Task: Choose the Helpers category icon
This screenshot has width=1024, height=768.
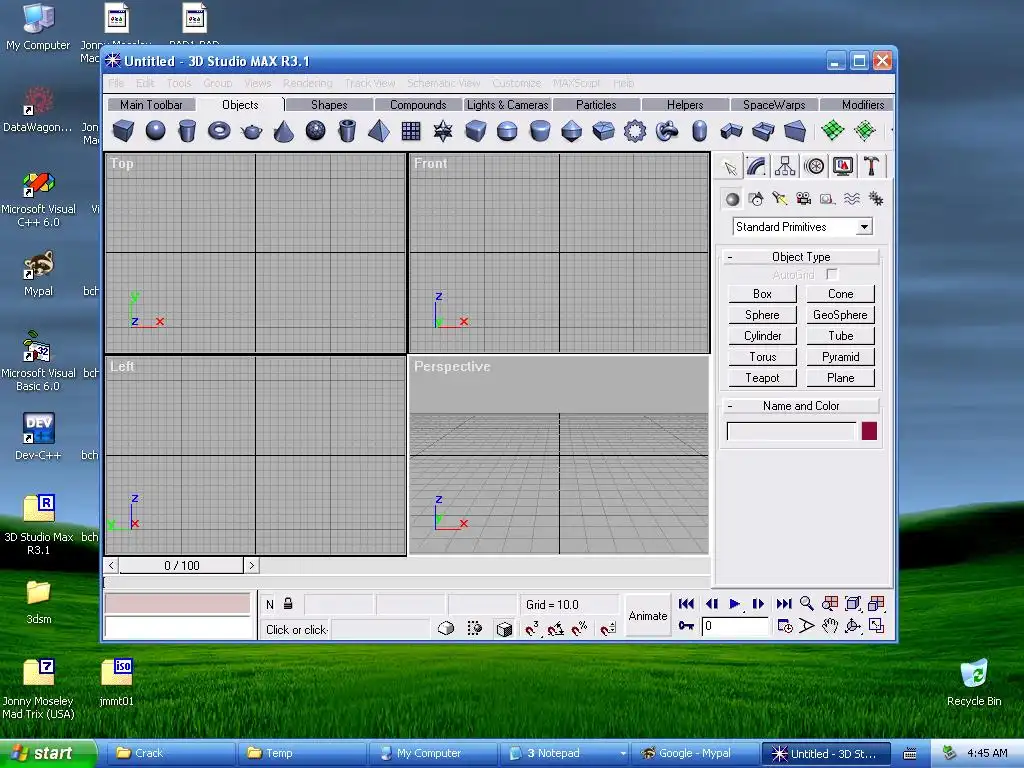Action: (827, 199)
